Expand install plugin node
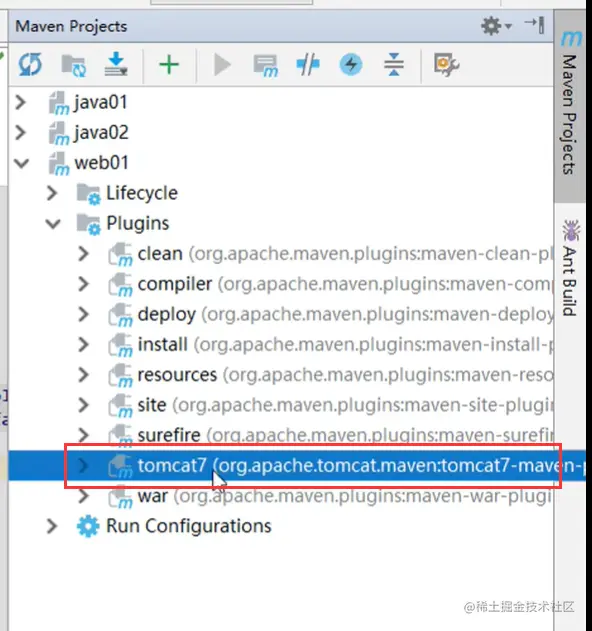Screen dimensions: 592x631 [x=83, y=344]
